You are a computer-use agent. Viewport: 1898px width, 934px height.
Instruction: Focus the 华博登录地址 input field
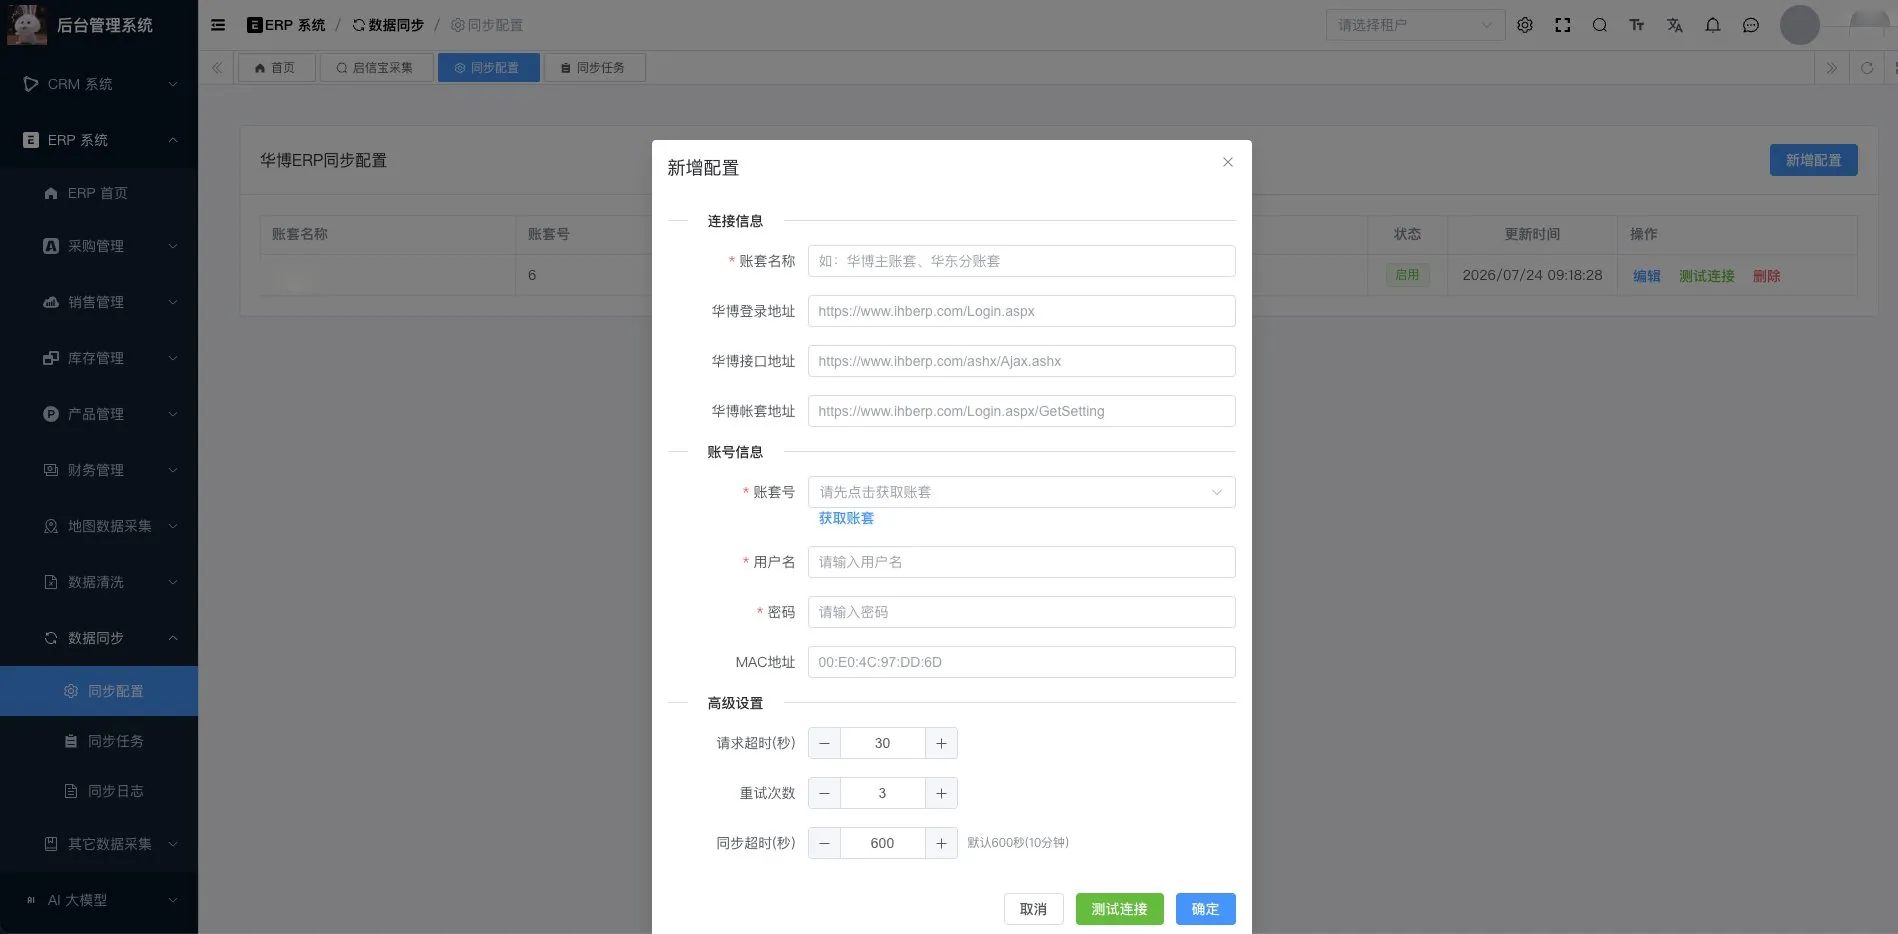coord(1021,311)
